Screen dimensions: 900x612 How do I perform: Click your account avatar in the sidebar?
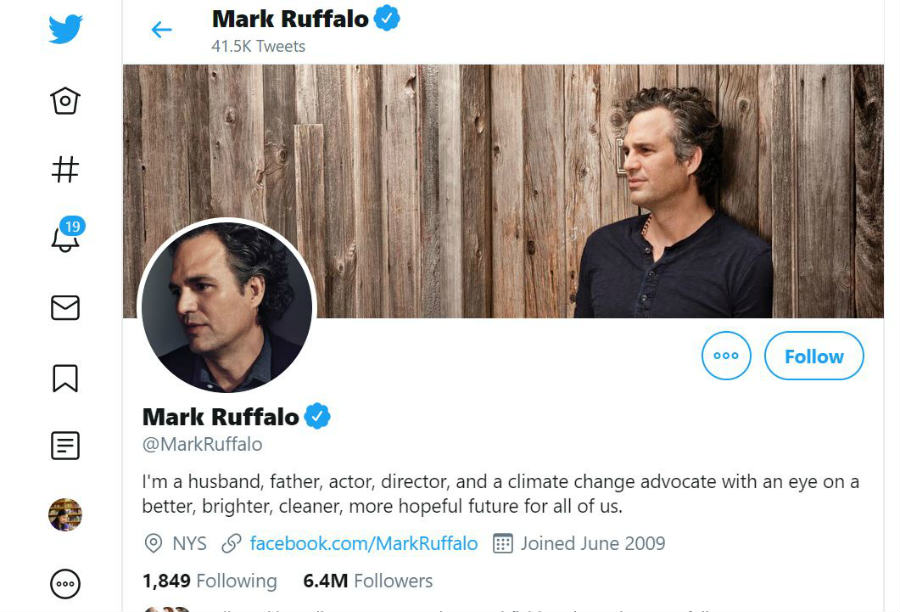click(64, 512)
